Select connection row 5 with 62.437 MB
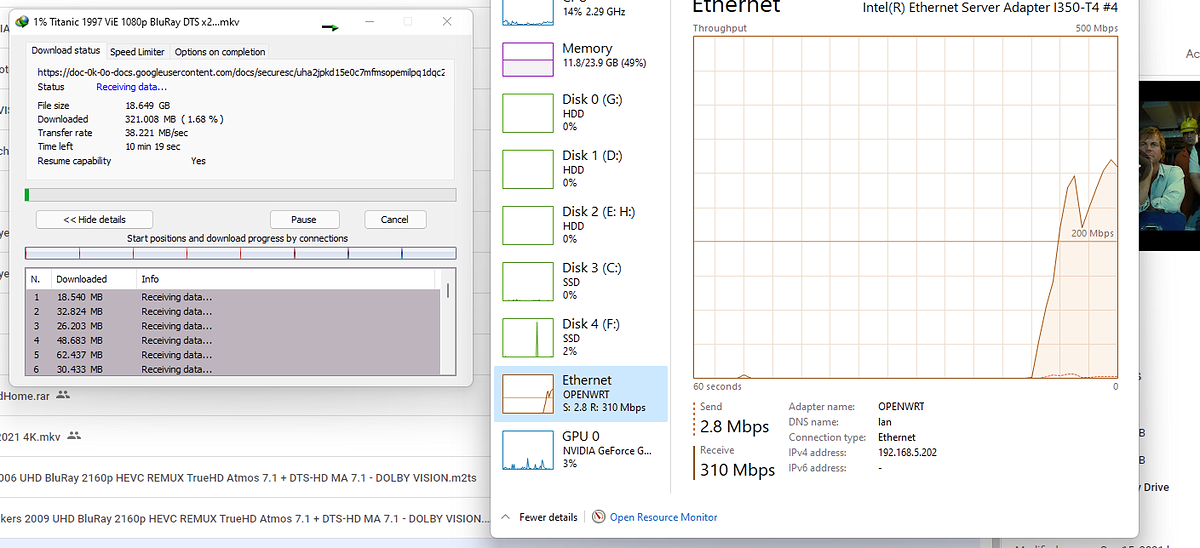This screenshot has height=548, width=1200. point(232,355)
